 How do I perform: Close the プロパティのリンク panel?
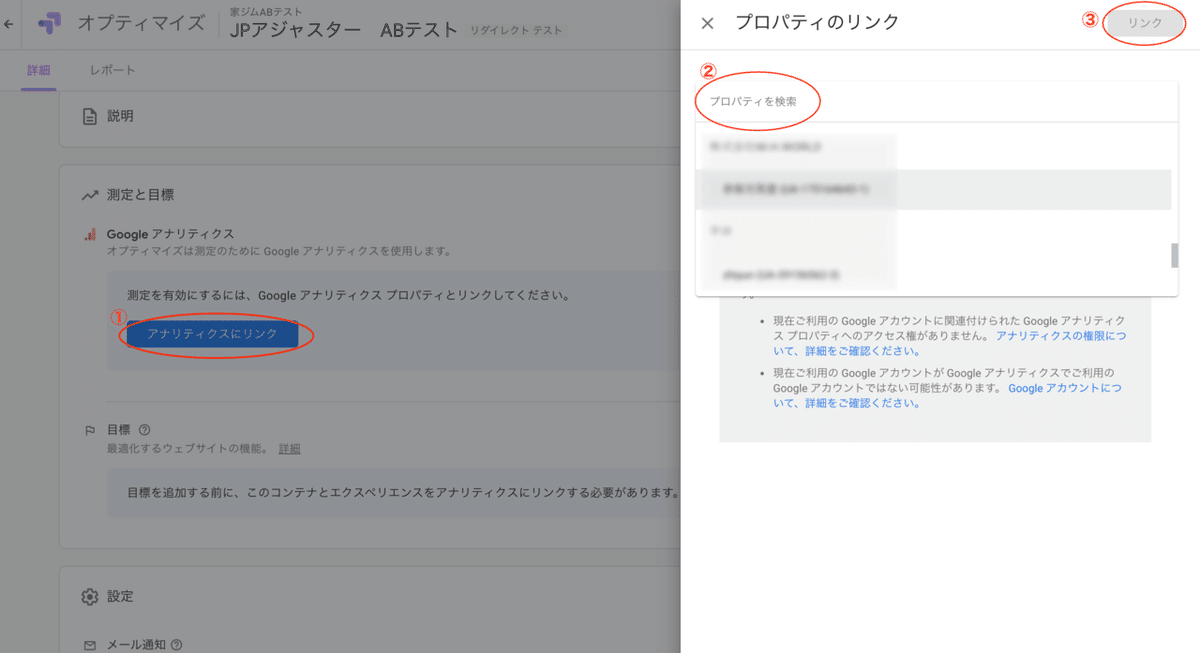pyautogui.click(x=707, y=23)
